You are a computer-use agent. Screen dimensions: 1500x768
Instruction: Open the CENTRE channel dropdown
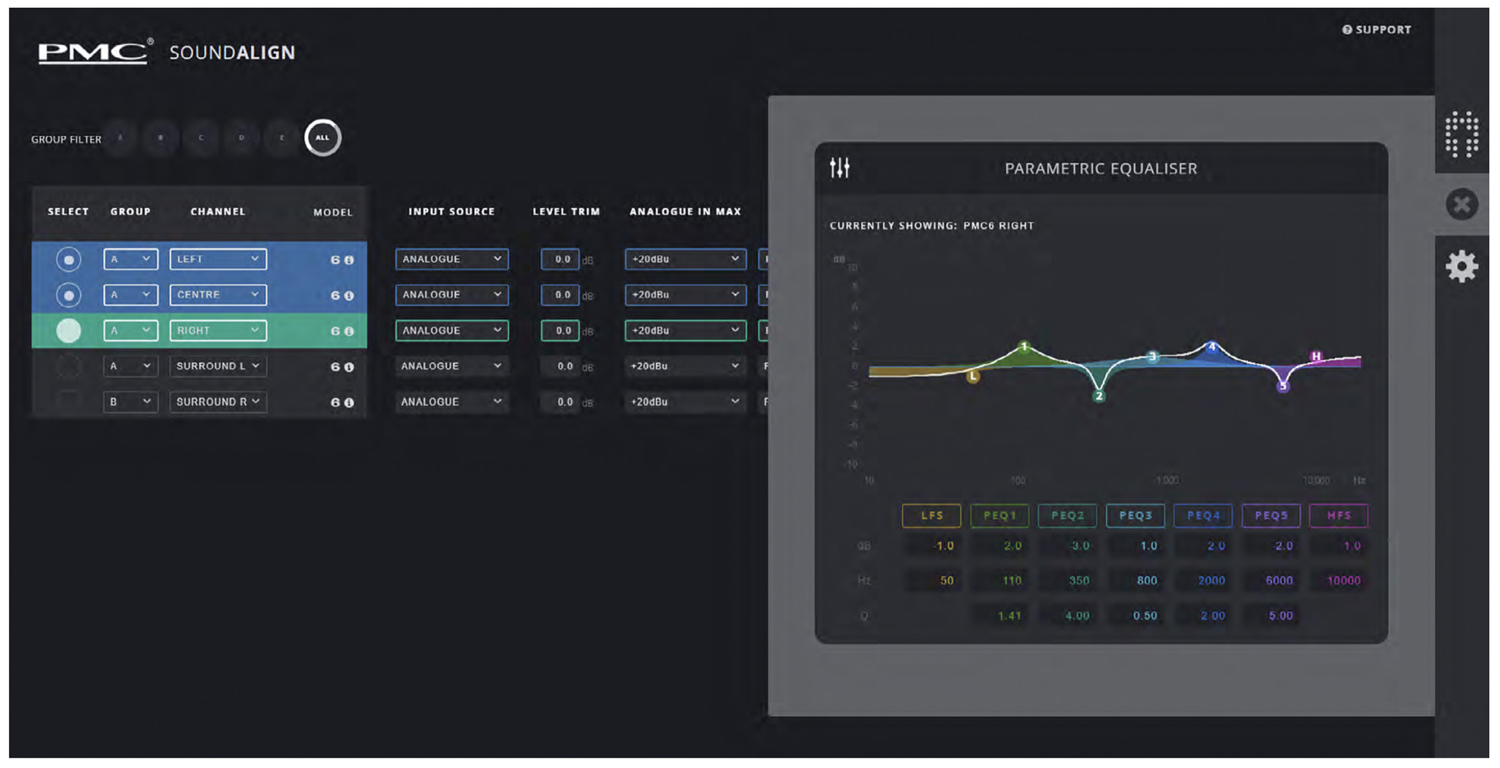[218, 295]
